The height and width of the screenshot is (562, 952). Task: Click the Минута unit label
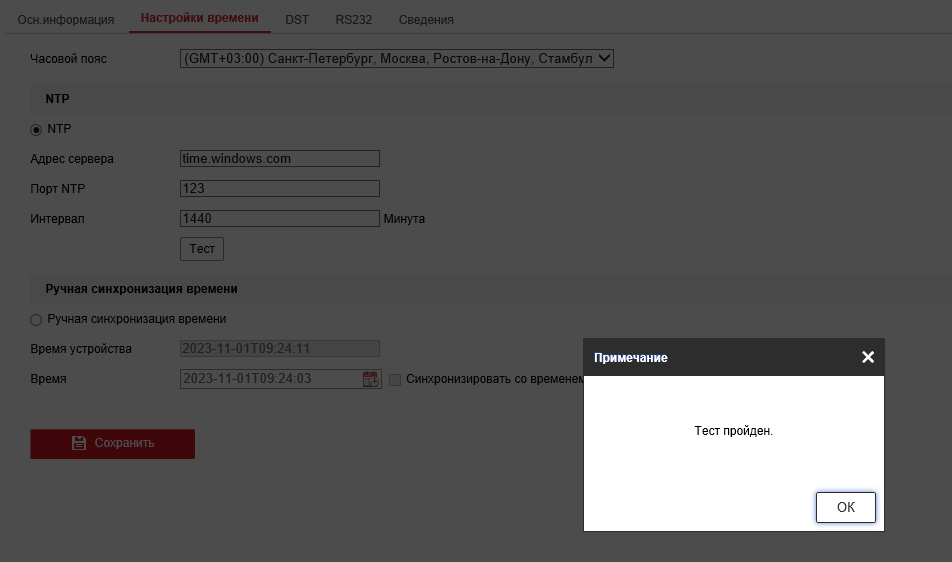pos(404,218)
